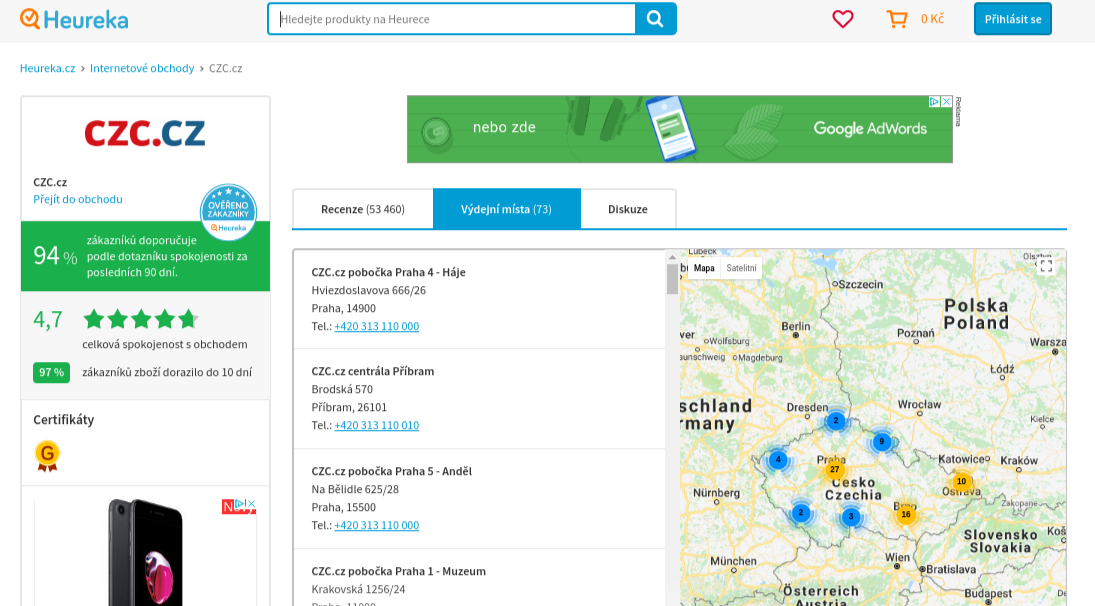Click the Google AdWords banner

click(679, 129)
